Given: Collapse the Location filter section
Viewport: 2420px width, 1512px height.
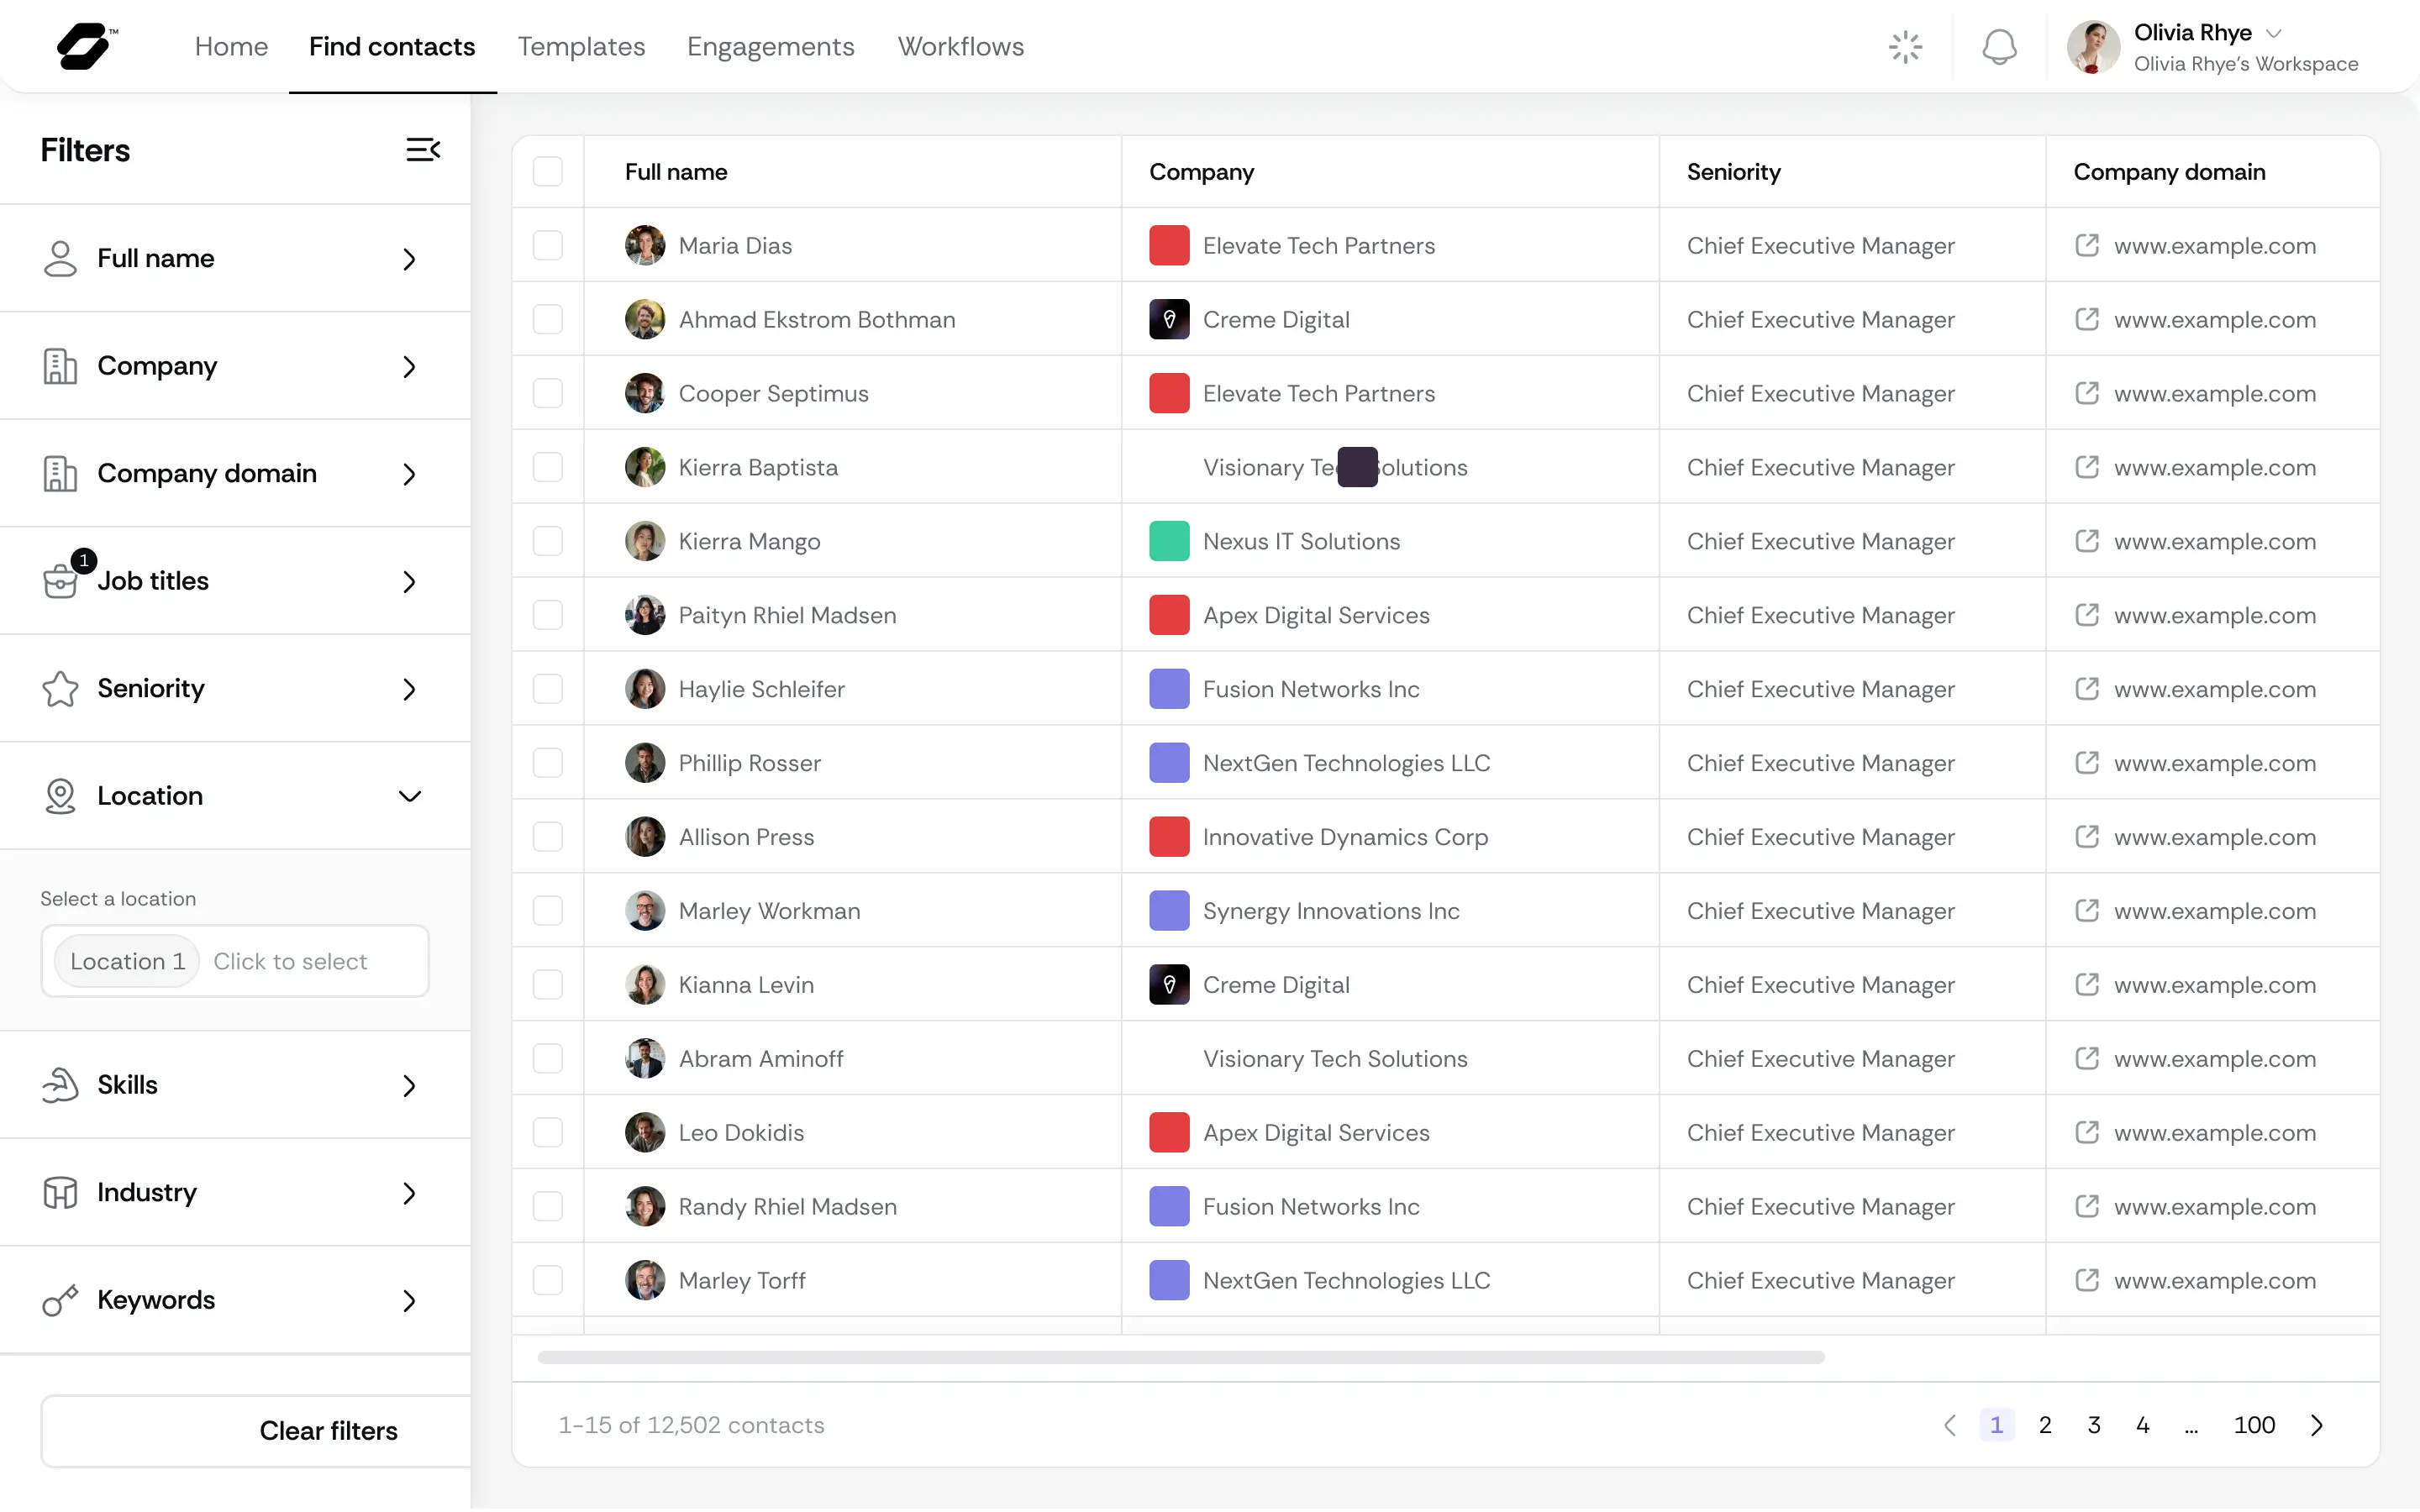Looking at the screenshot, I should click(x=409, y=796).
